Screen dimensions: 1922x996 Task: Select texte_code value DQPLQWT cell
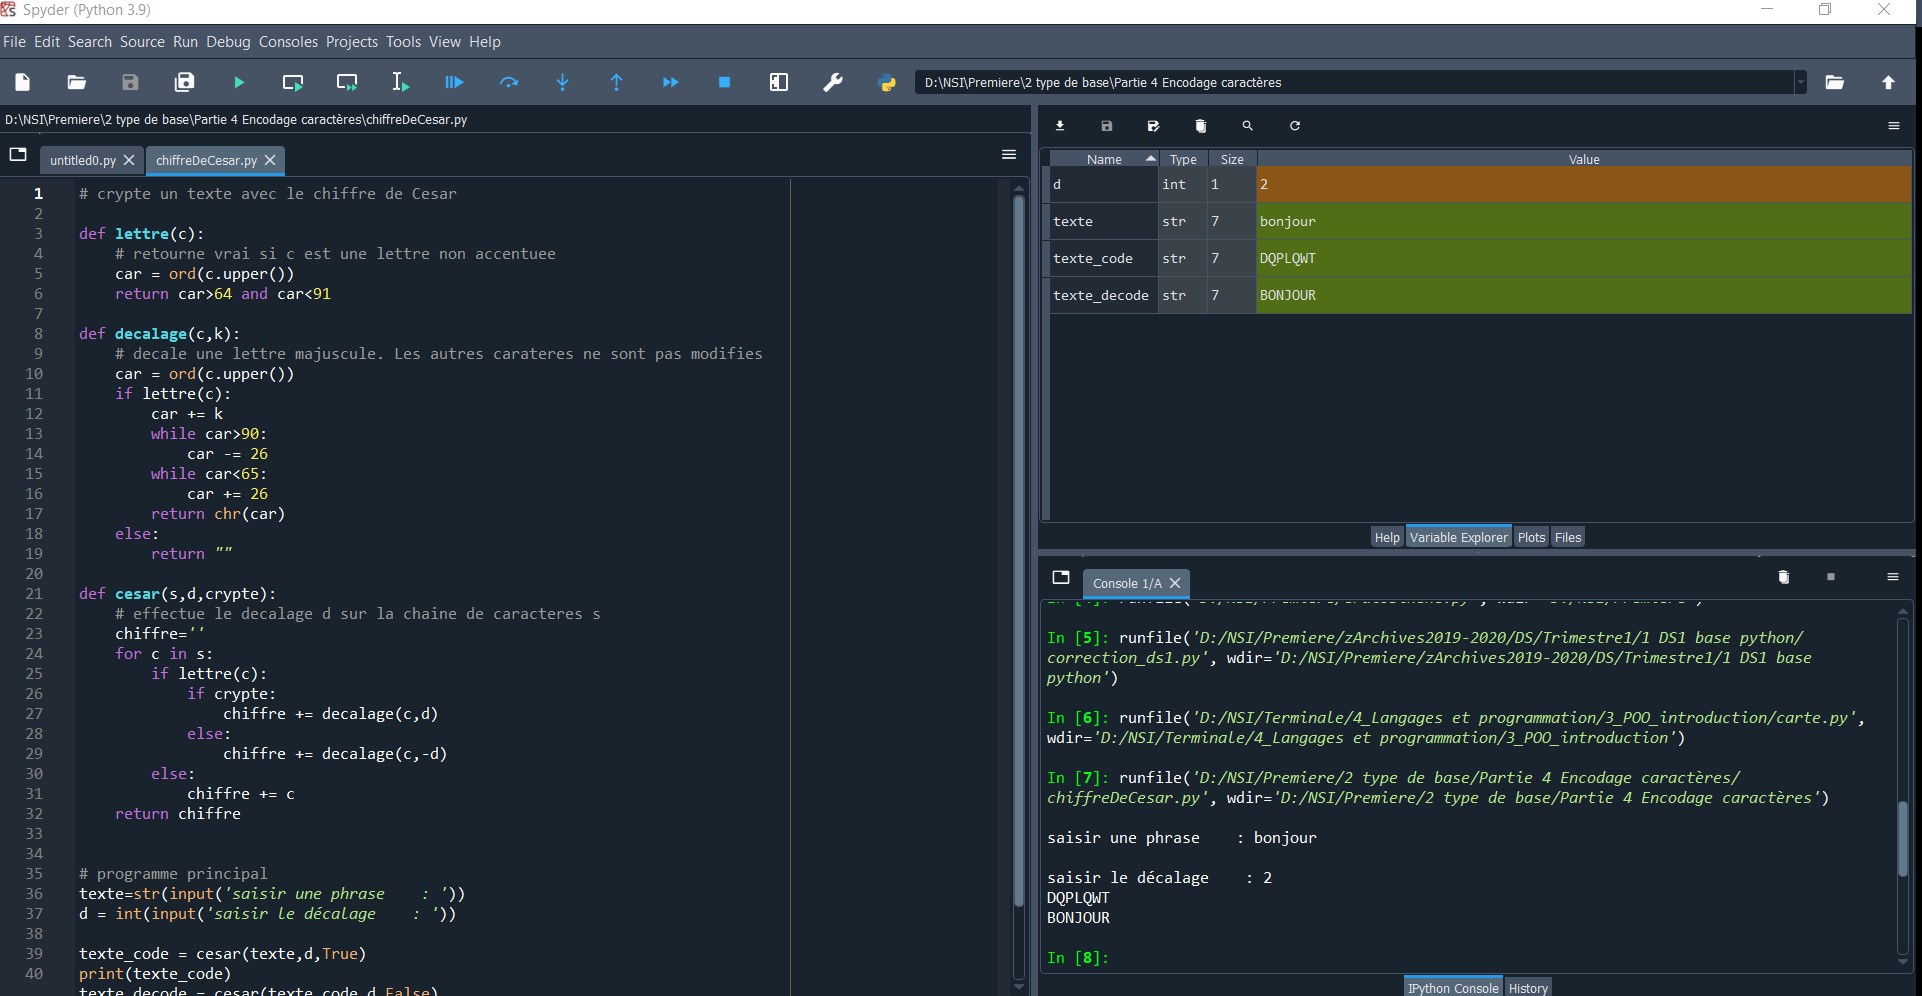tap(1584, 258)
